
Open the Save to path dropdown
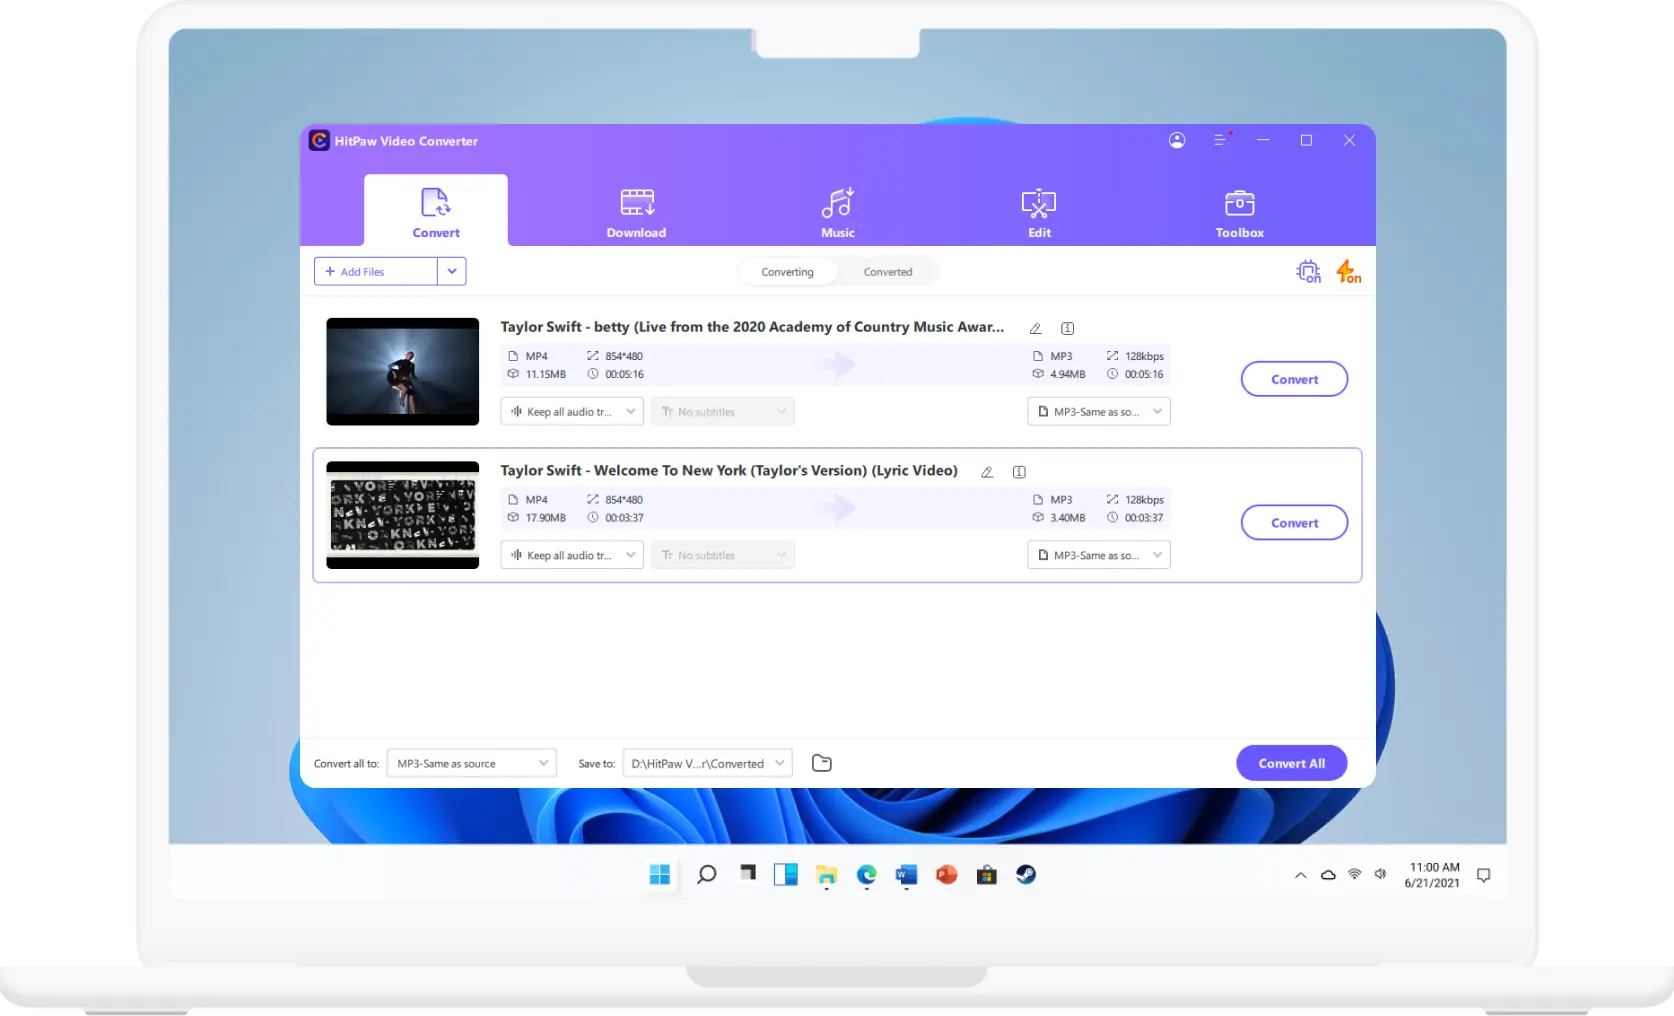coord(707,763)
